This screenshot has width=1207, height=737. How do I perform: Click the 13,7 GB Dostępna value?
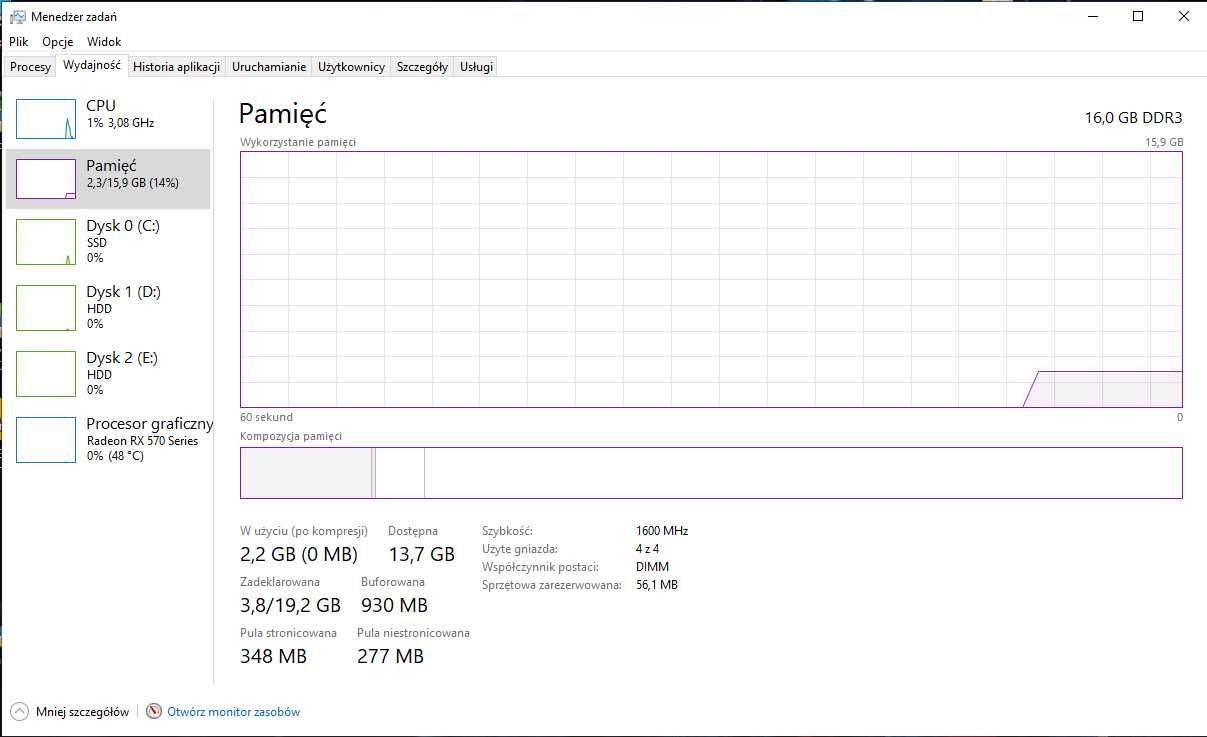click(421, 554)
